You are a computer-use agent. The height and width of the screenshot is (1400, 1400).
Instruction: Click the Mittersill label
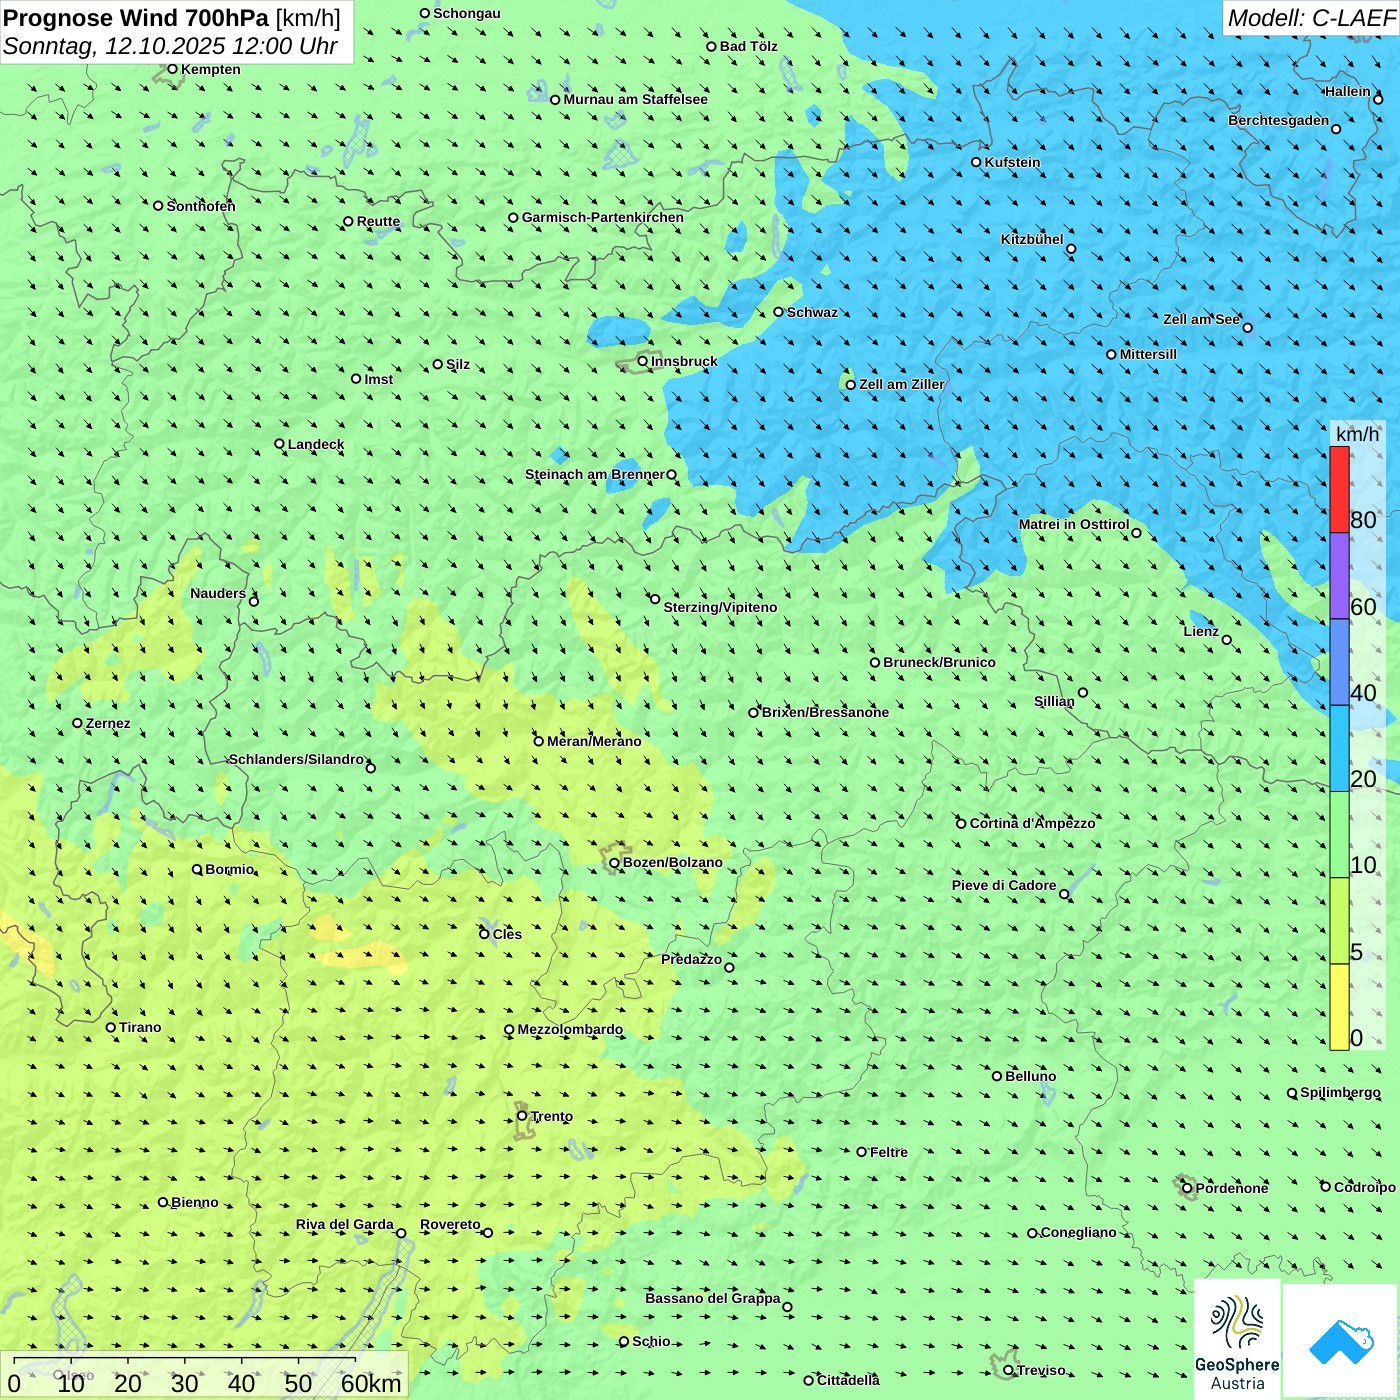[x=1148, y=354]
